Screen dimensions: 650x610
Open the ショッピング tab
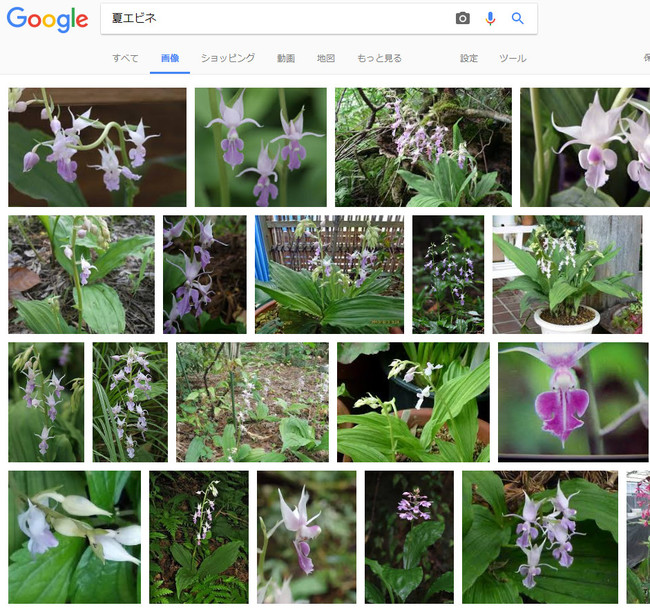coord(228,58)
